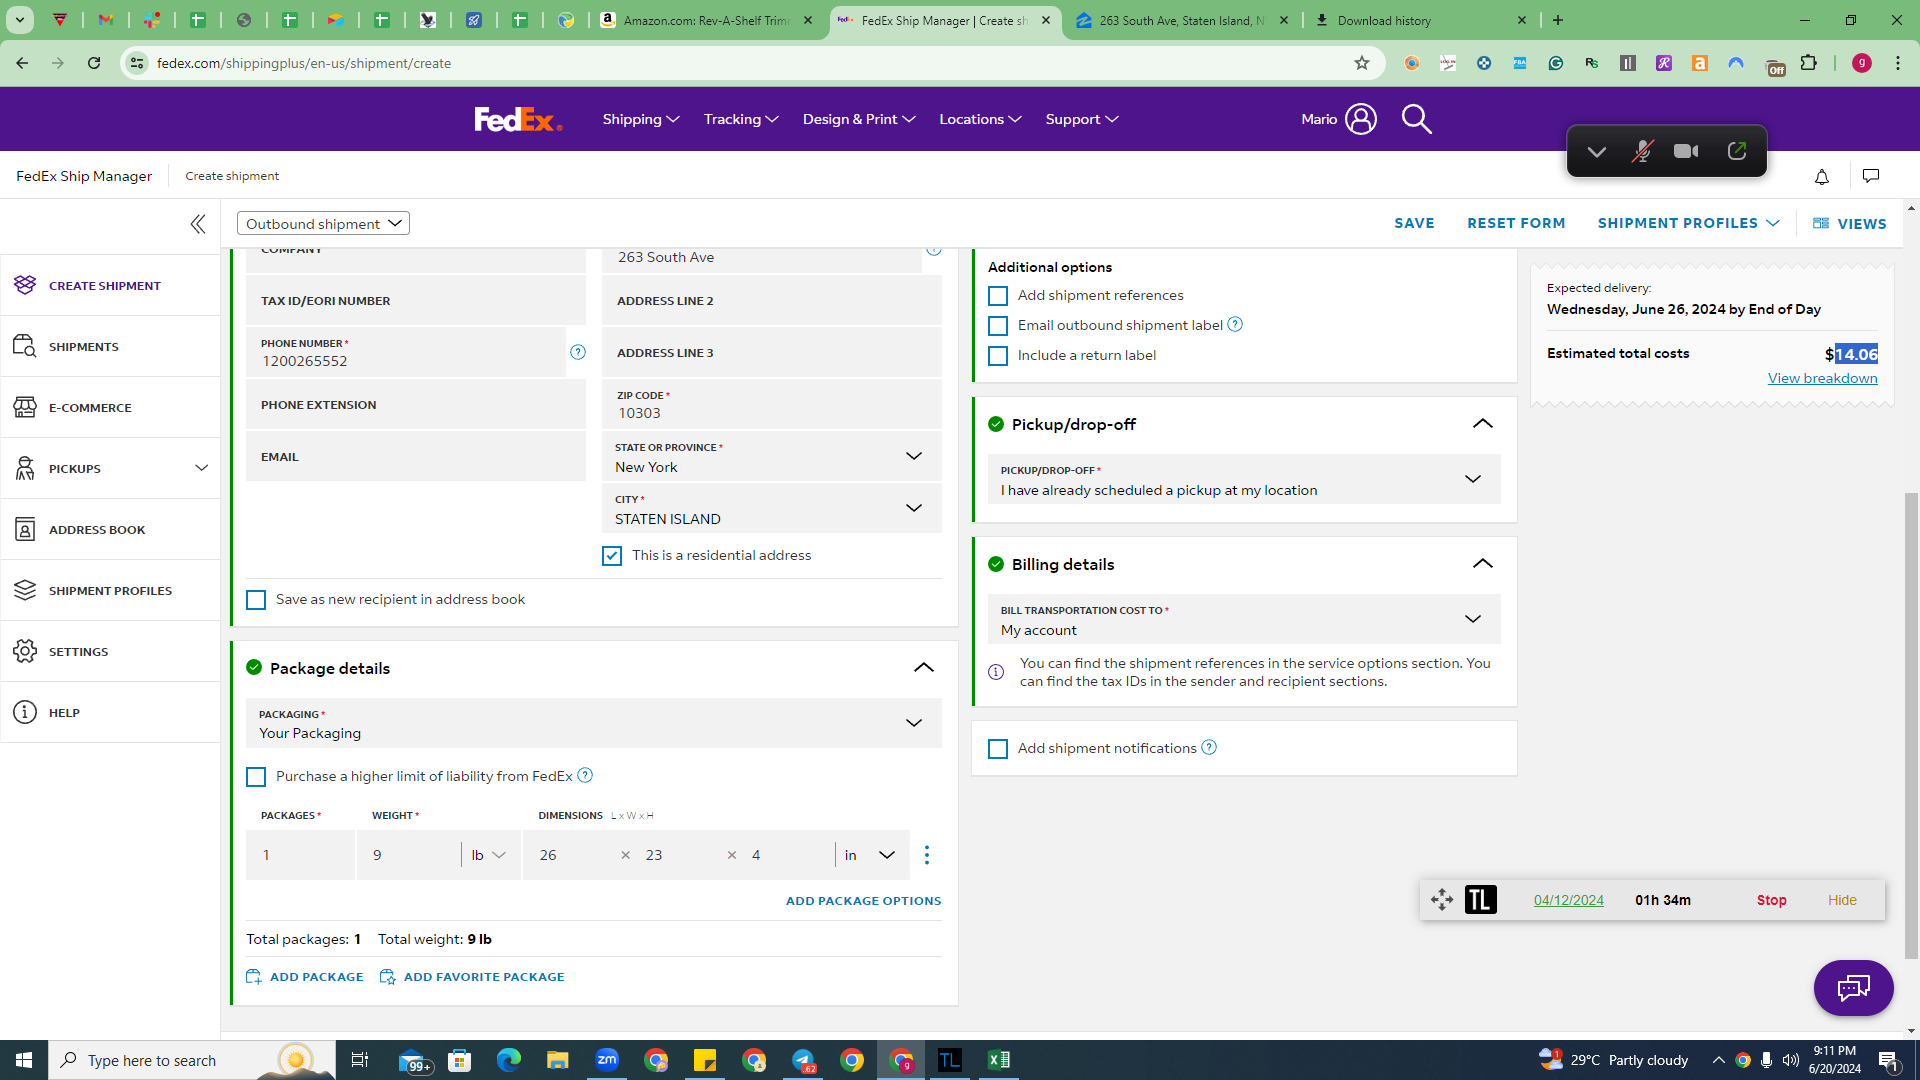
Task: Click the billing details info icon
Action: pos(996,672)
